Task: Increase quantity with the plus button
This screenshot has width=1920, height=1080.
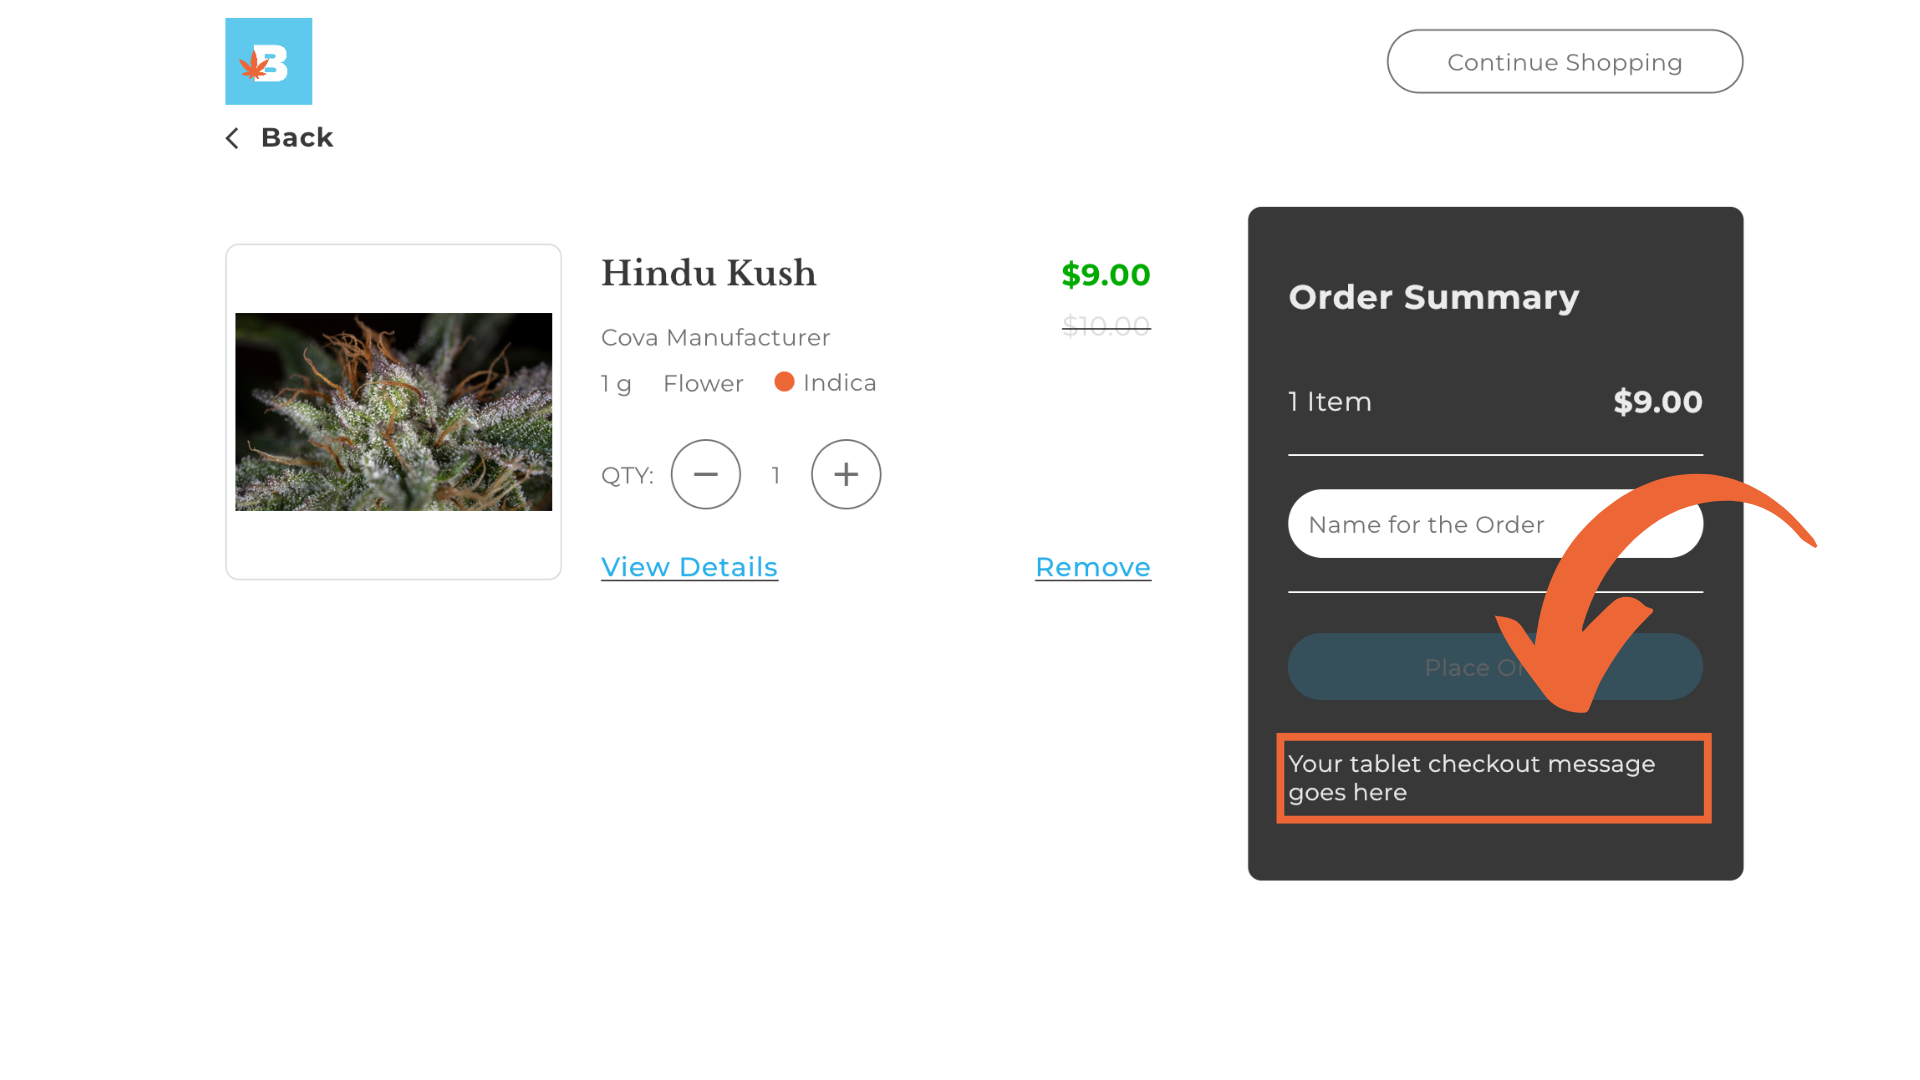Action: click(846, 474)
